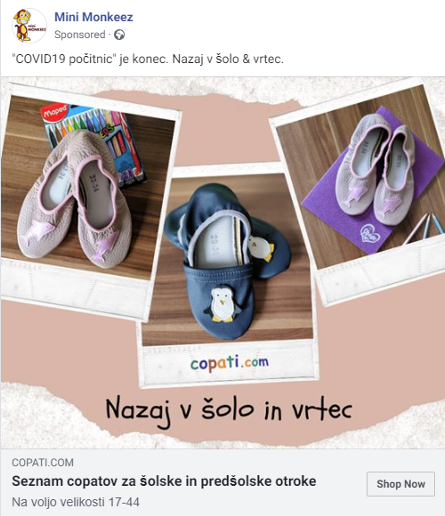The height and width of the screenshot is (516, 445).
Task: Click the COVID19 počitnic post text
Action: [147, 59]
